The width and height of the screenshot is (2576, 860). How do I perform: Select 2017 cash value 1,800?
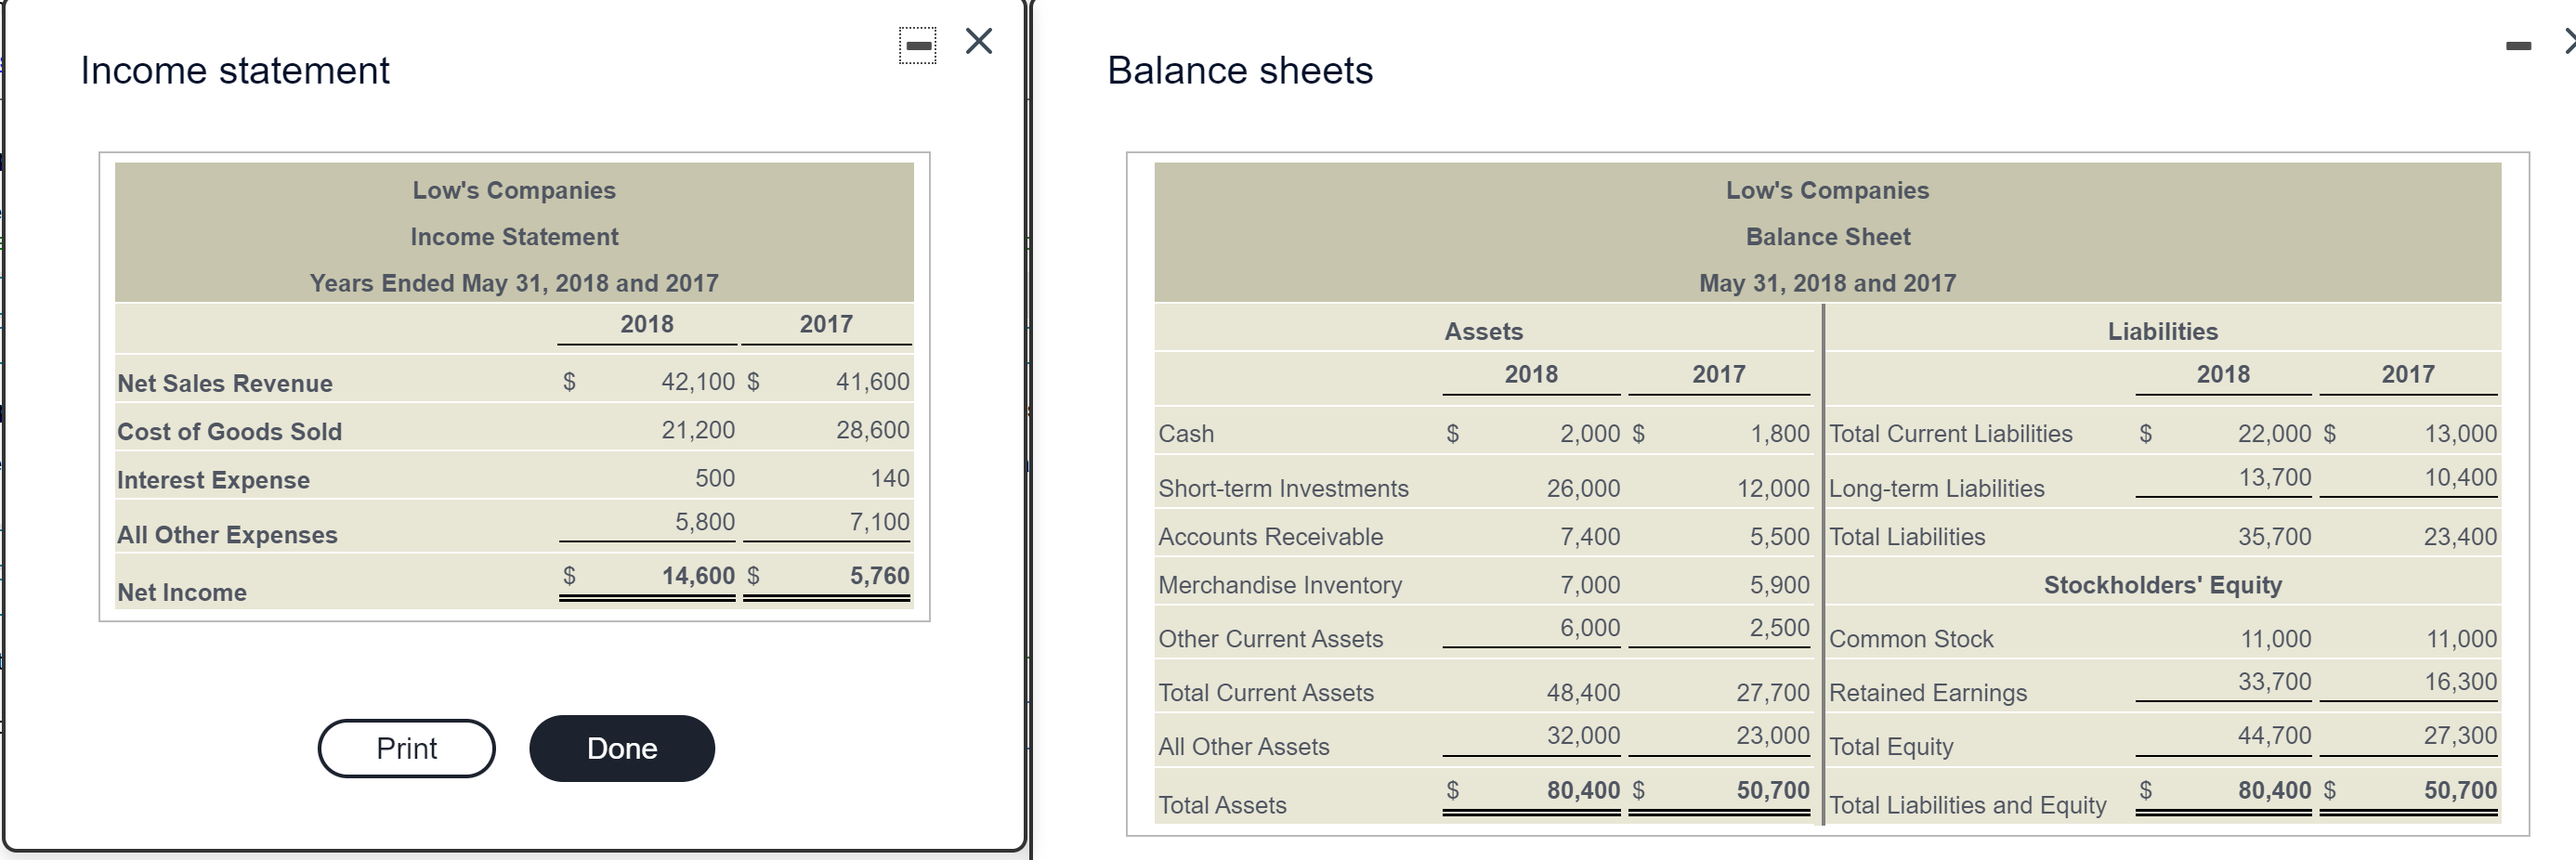click(1780, 433)
